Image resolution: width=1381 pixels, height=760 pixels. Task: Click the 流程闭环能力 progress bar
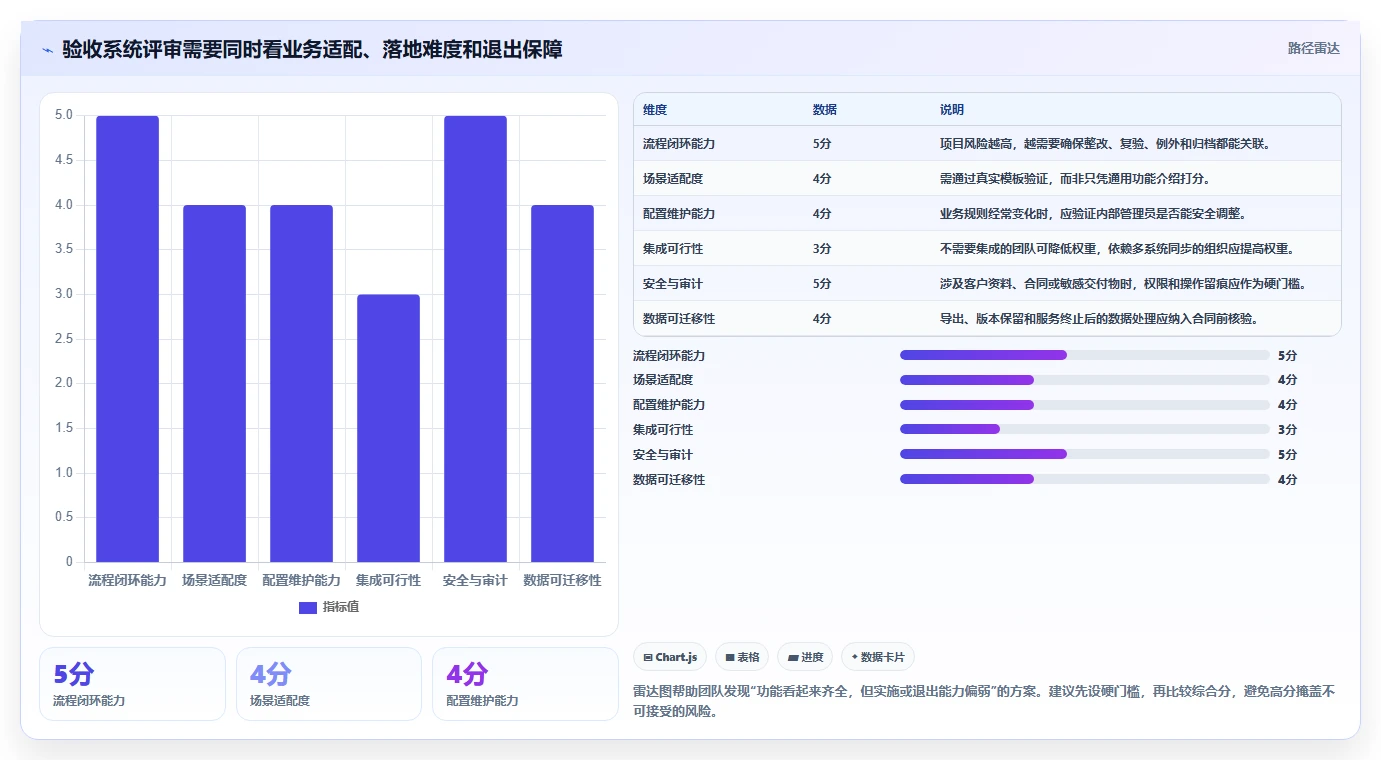[1085, 355]
